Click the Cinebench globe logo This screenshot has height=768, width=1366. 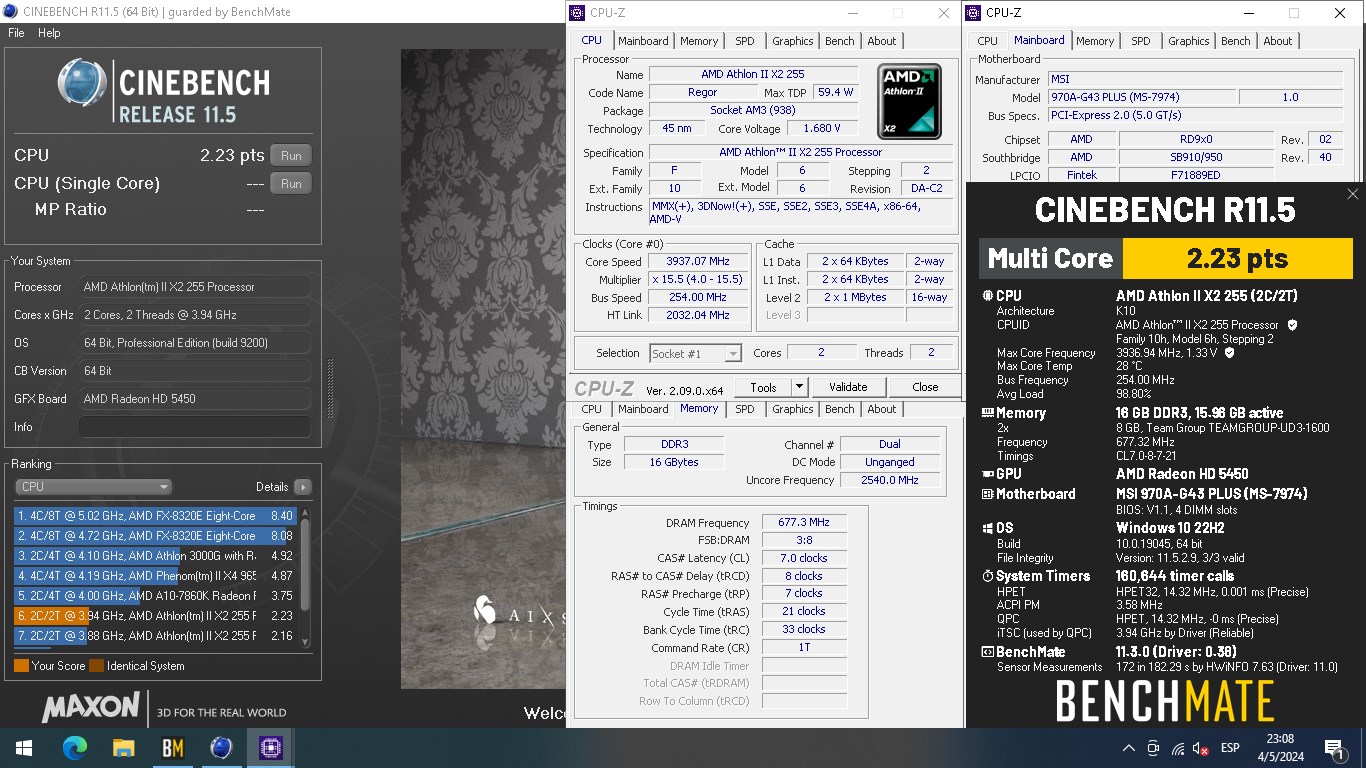[82, 83]
